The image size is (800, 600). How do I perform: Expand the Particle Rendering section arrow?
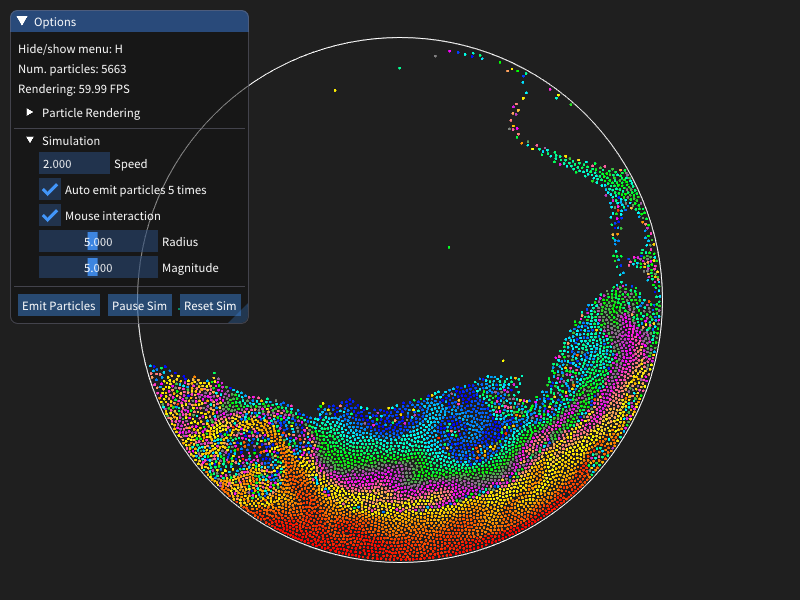pos(30,112)
